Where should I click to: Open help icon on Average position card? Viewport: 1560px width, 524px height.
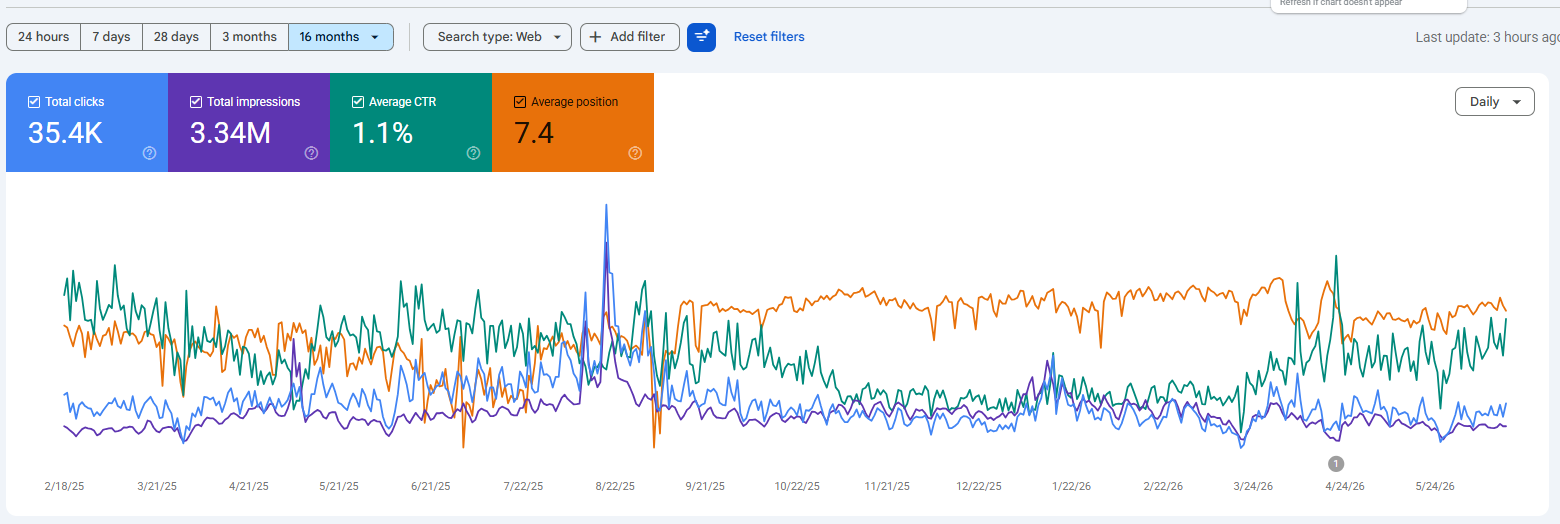635,153
